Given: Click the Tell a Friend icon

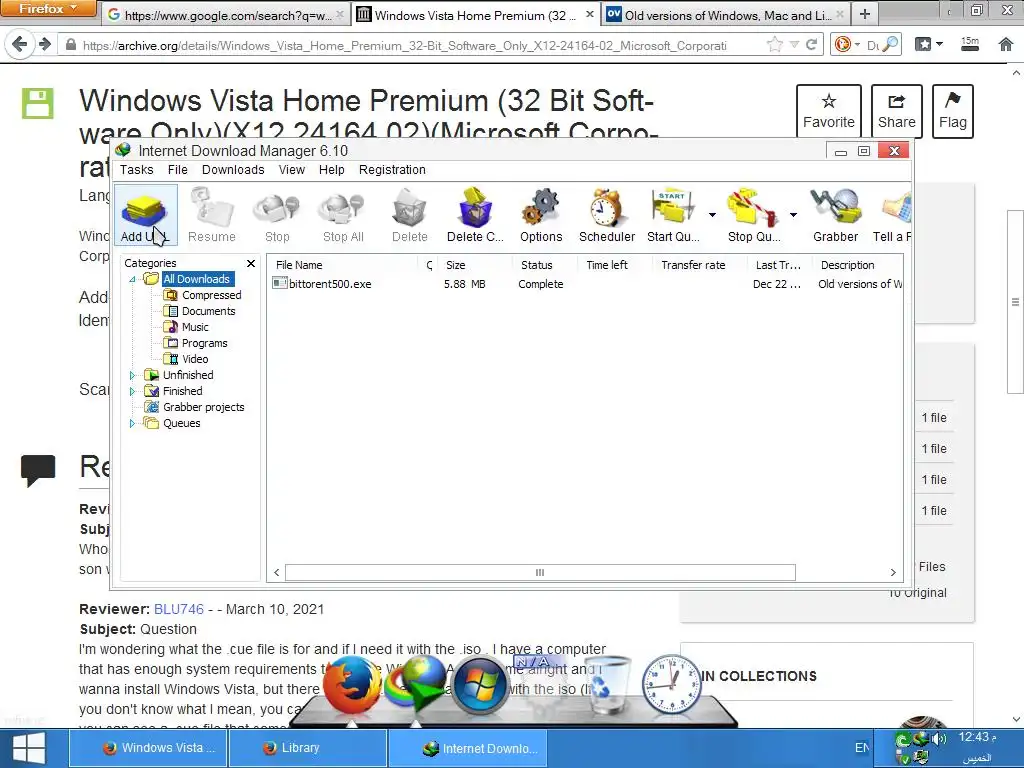Looking at the screenshot, I should (892, 216).
